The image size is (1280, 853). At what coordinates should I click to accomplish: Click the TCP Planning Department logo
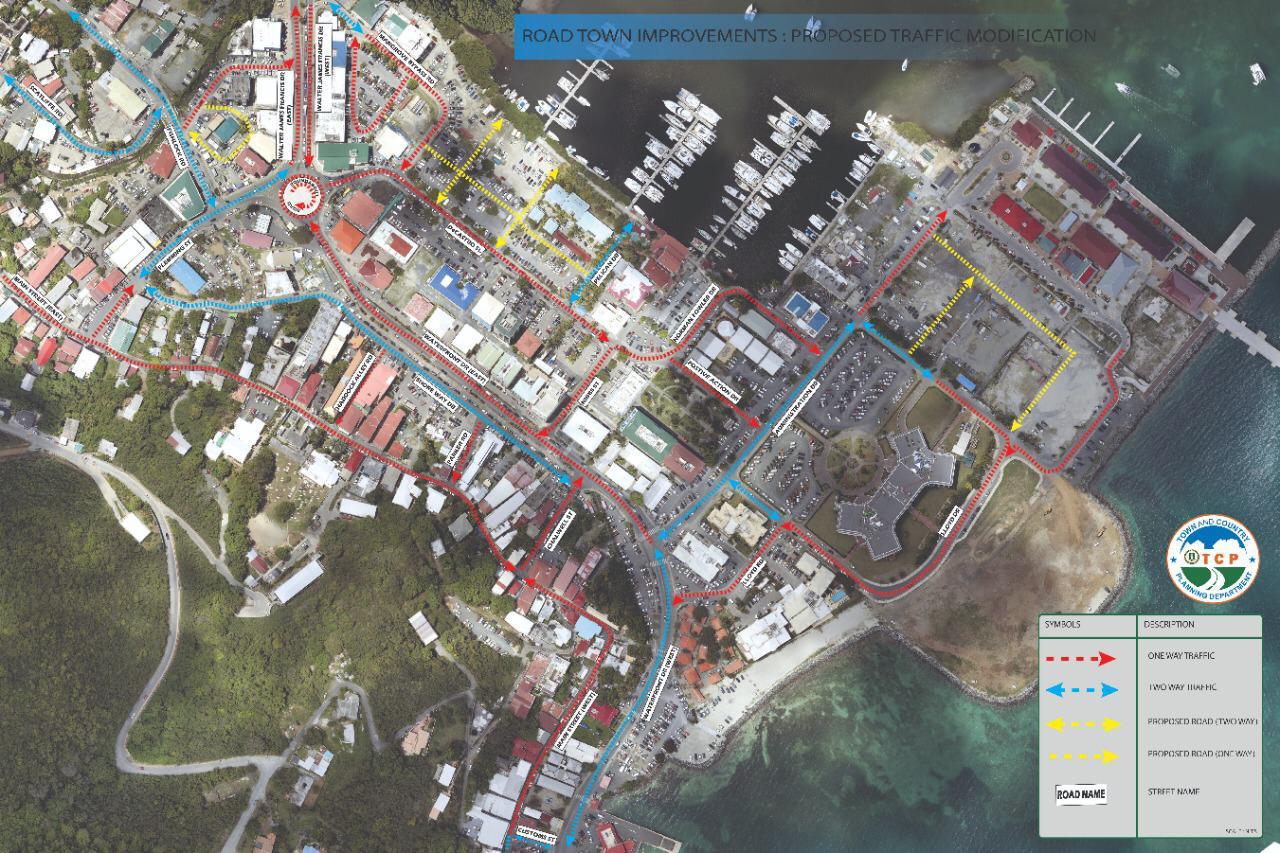pos(1211,558)
